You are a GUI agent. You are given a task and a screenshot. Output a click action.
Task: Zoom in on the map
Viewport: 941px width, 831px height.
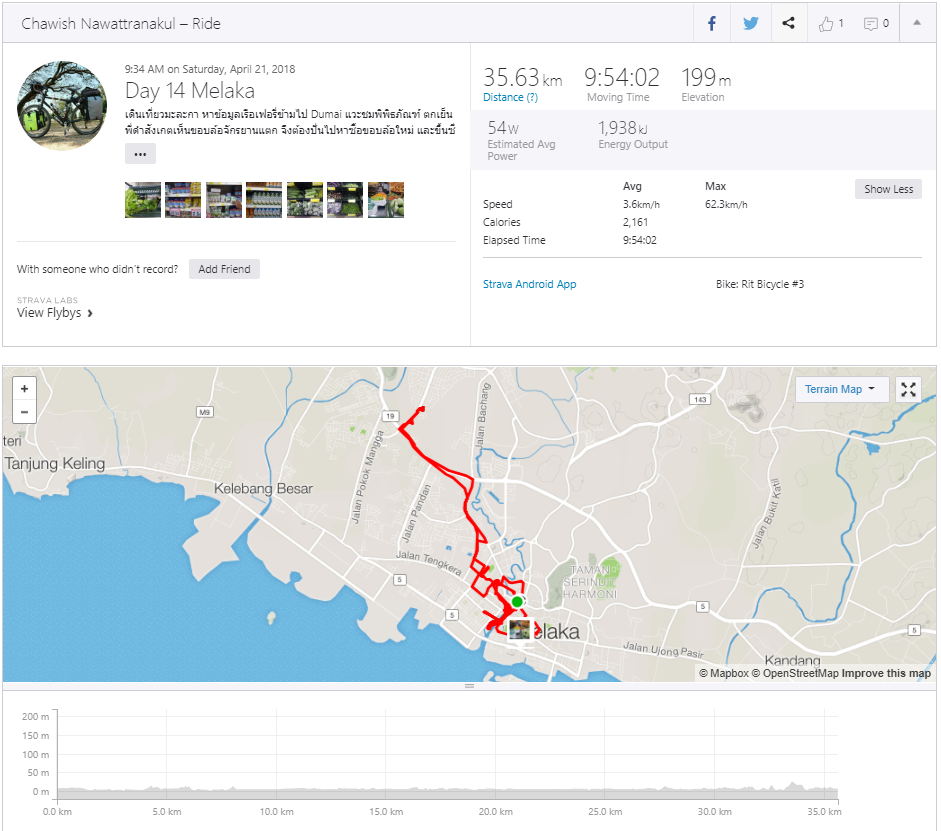pos(25,389)
